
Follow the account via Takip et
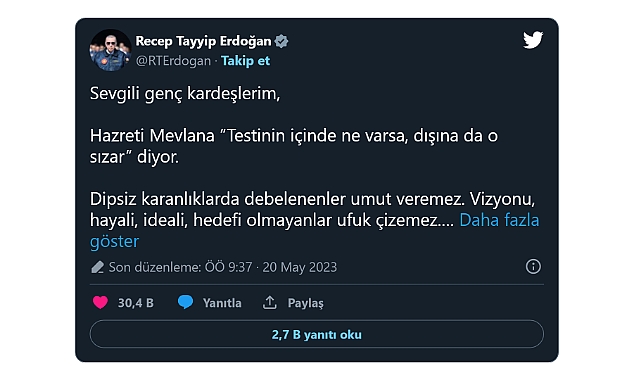pyautogui.click(x=245, y=60)
